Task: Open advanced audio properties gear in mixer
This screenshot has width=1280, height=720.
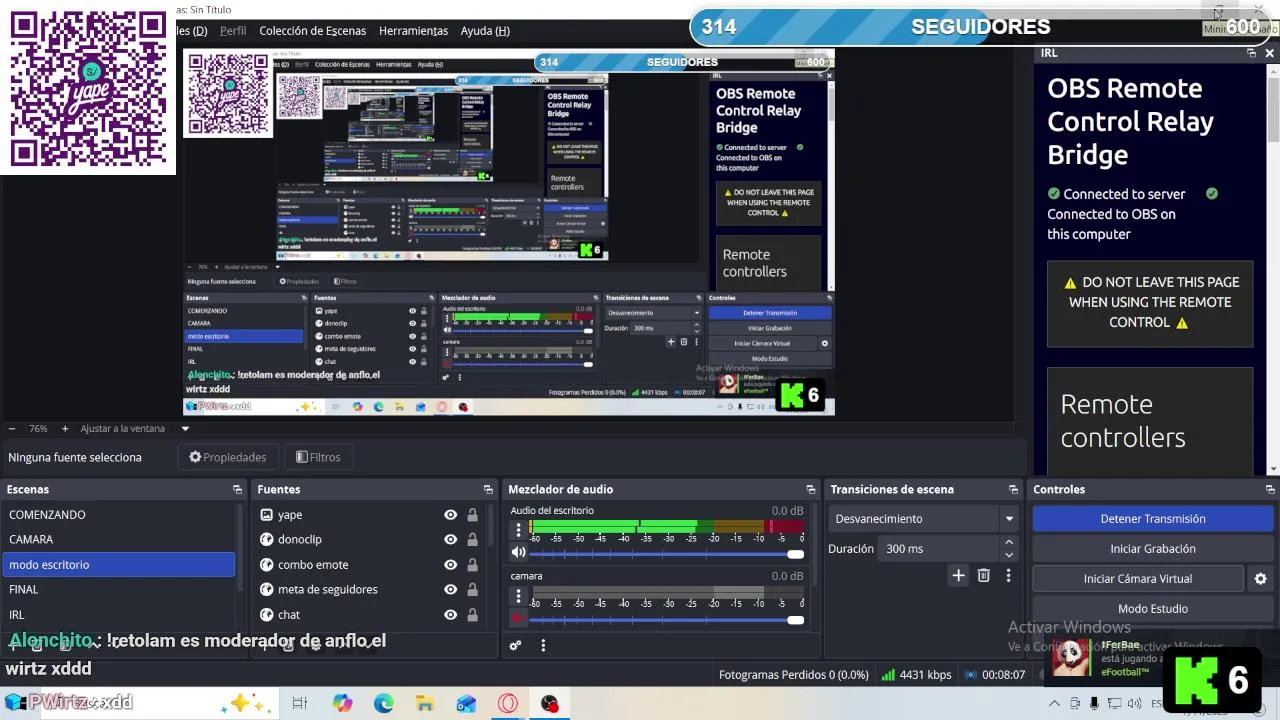Action: (515, 646)
